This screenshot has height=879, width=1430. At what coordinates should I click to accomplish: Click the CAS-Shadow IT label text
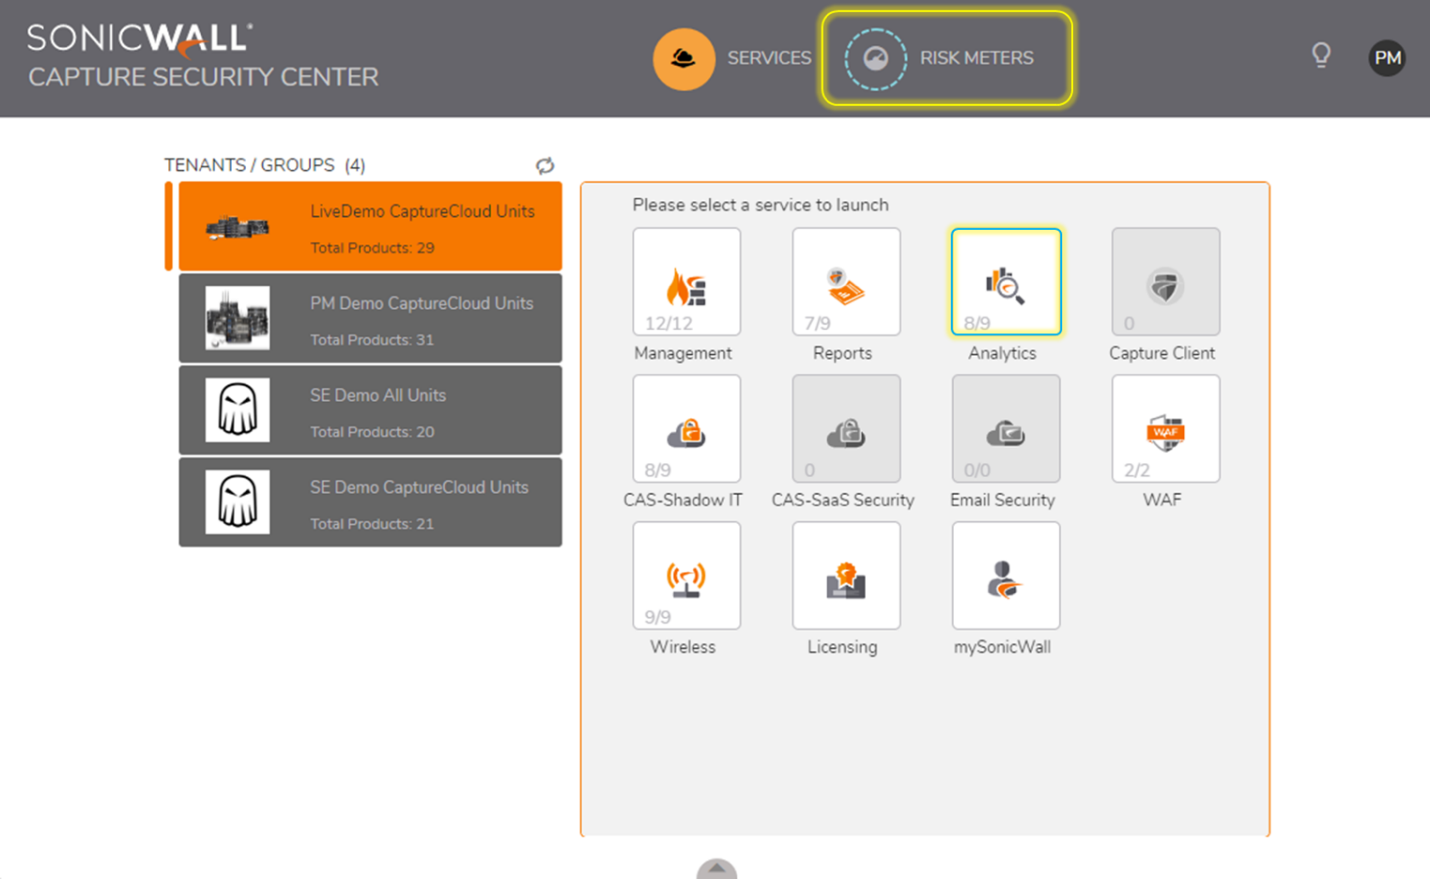[x=683, y=500]
